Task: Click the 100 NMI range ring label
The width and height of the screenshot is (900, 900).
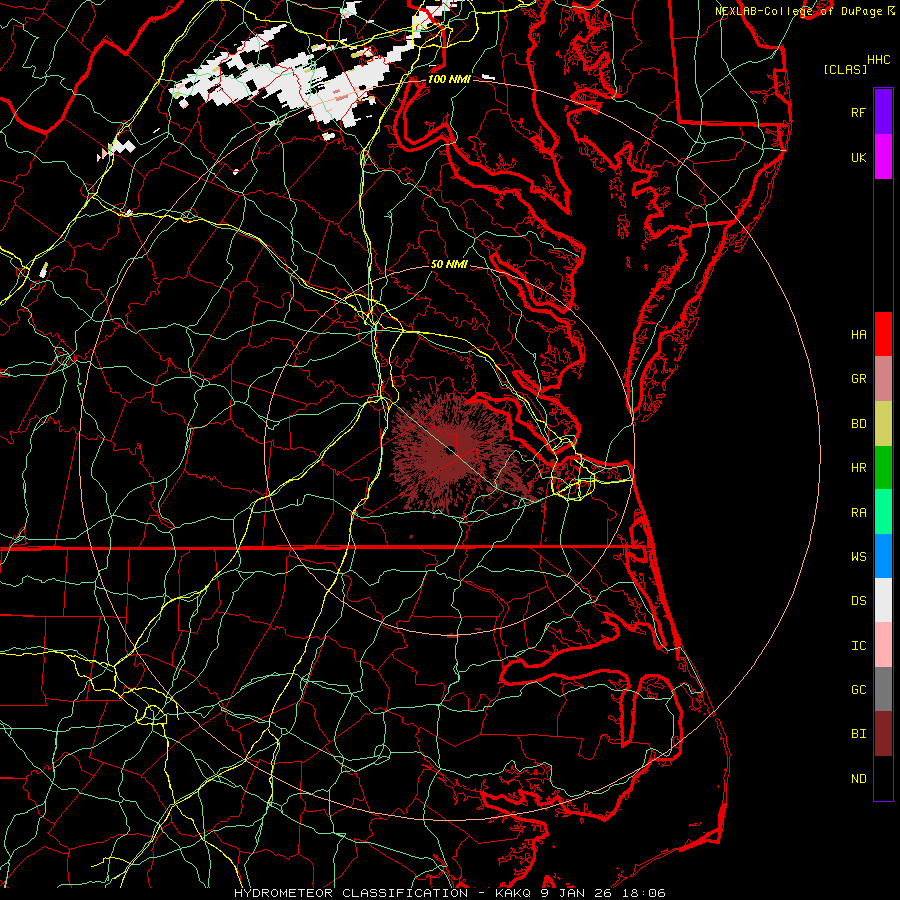Action: pos(448,79)
